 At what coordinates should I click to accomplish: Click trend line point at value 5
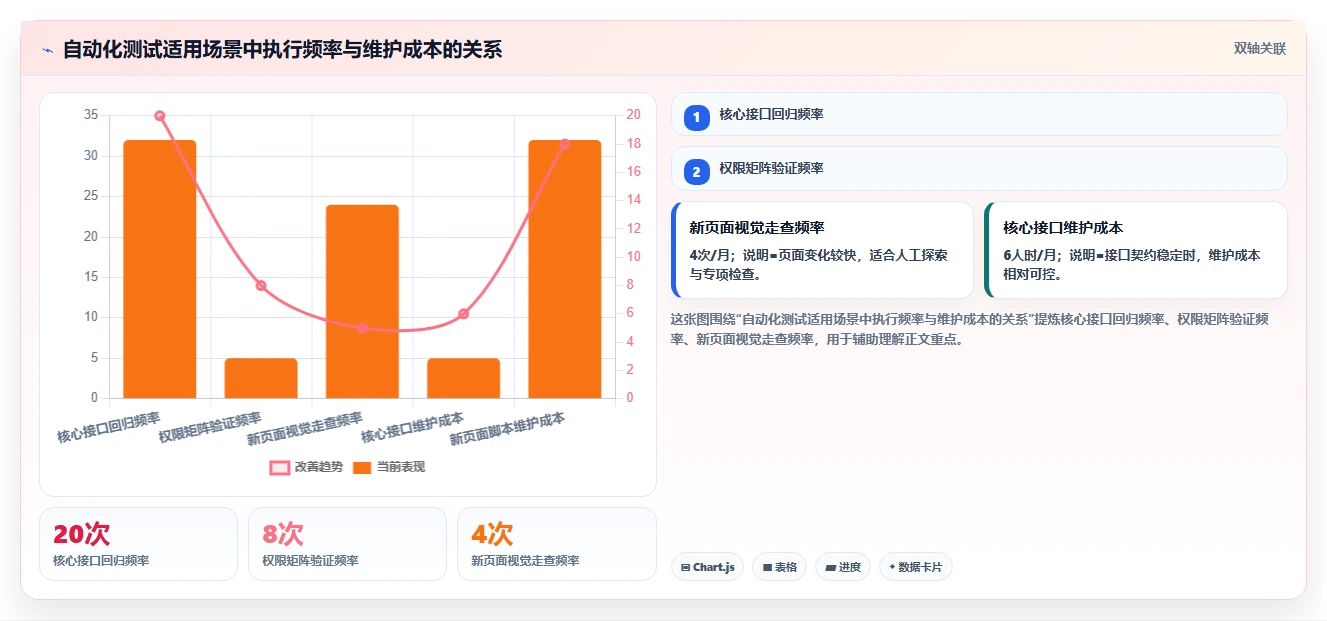362,328
